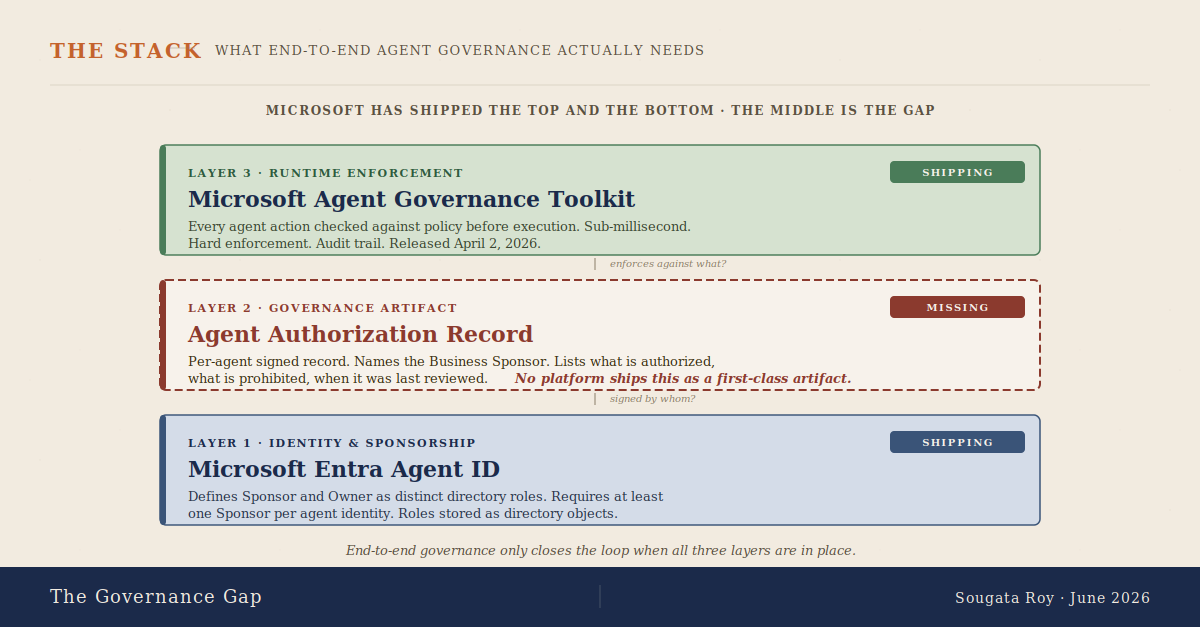Image resolution: width=1200 pixels, height=627 pixels.
Task: Click text 'Hard enforcement. Audit trail. Released April 2, 2026.'
Action: (364, 243)
